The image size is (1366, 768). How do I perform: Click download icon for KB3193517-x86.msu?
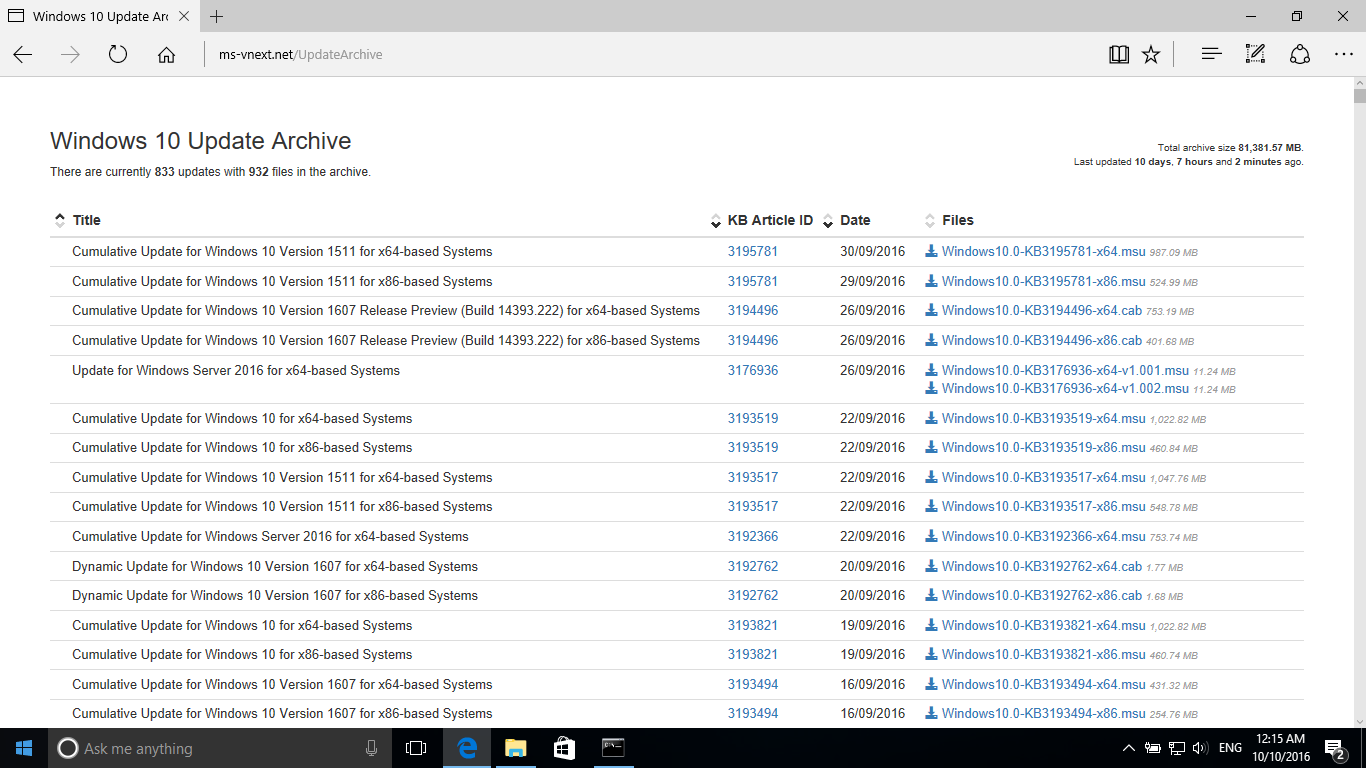tap(931, 507)
